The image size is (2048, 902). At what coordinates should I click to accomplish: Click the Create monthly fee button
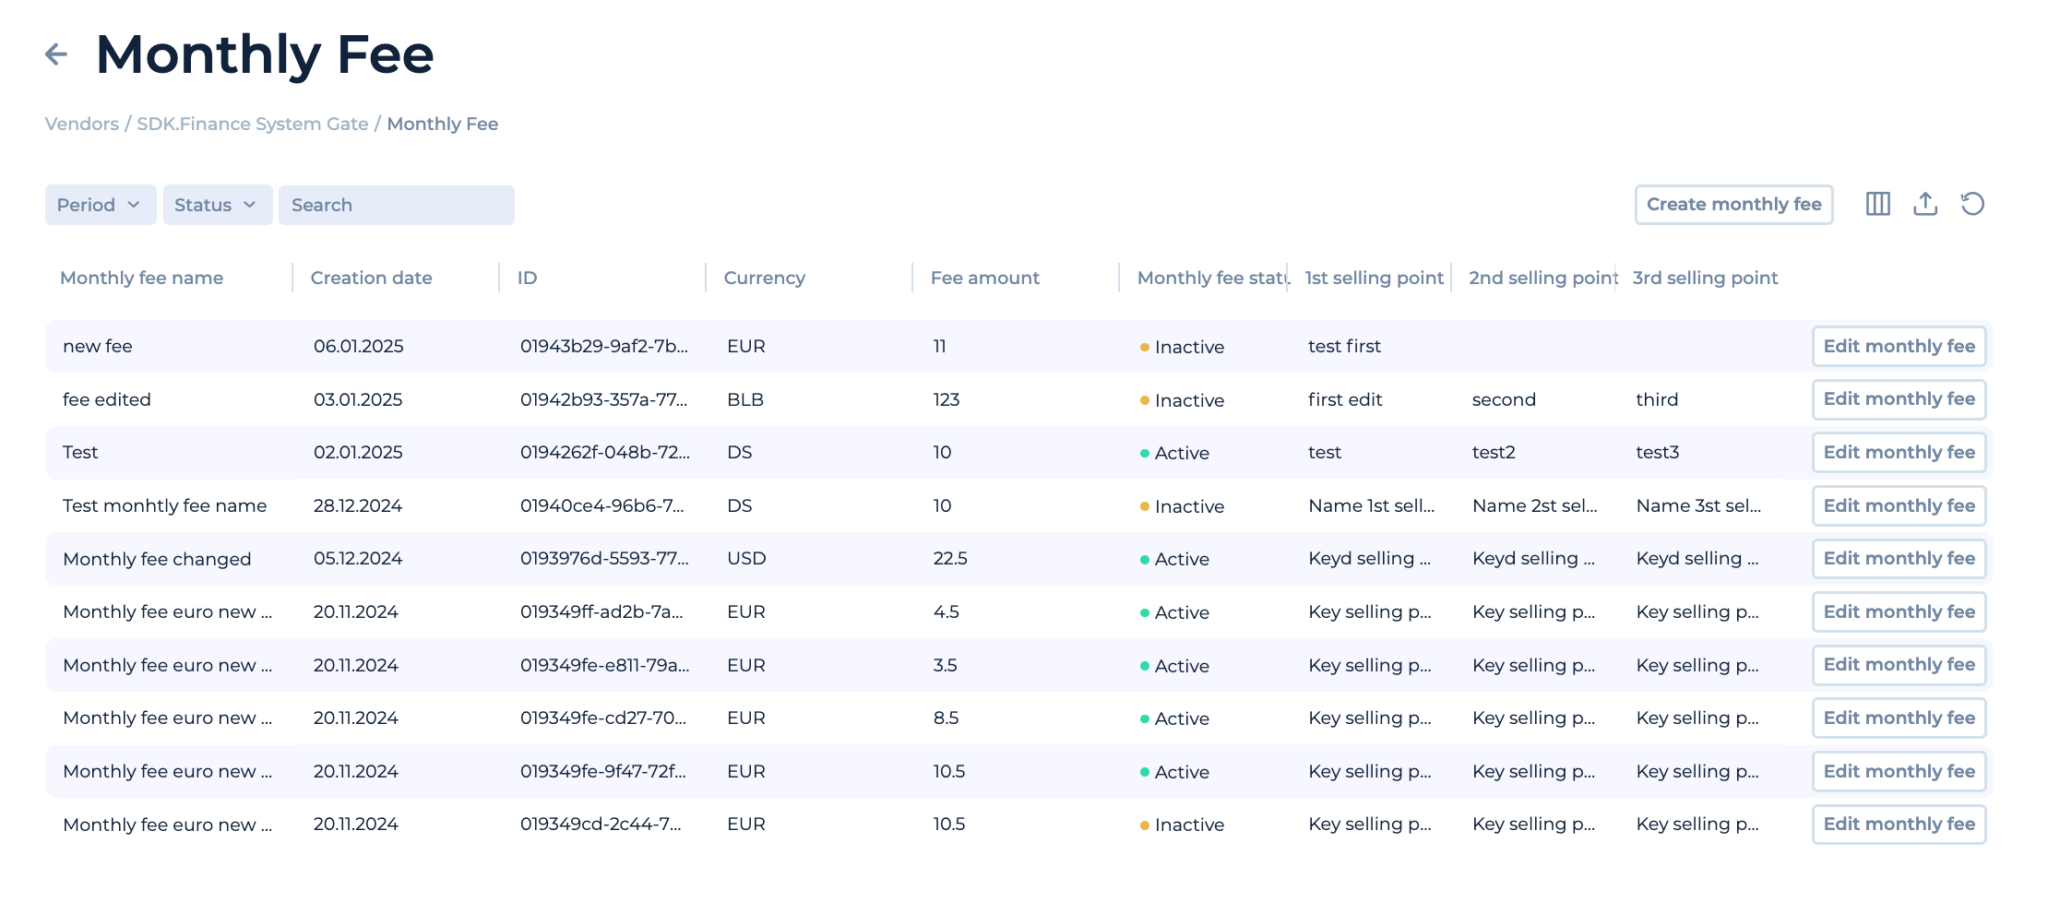click(x=1733, y=203)
